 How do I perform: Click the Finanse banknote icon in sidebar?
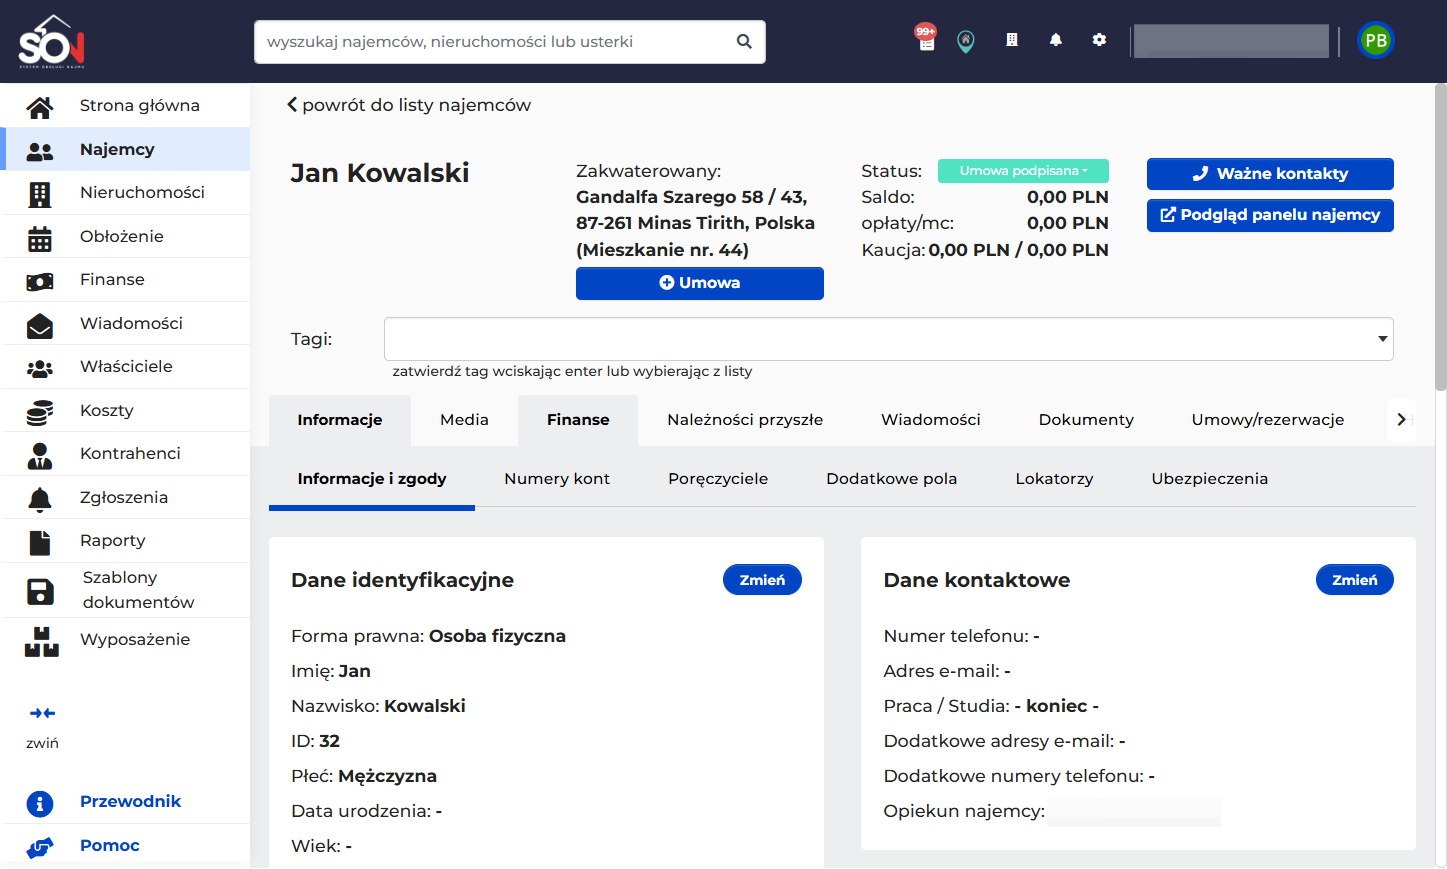[x=40, y=281]
